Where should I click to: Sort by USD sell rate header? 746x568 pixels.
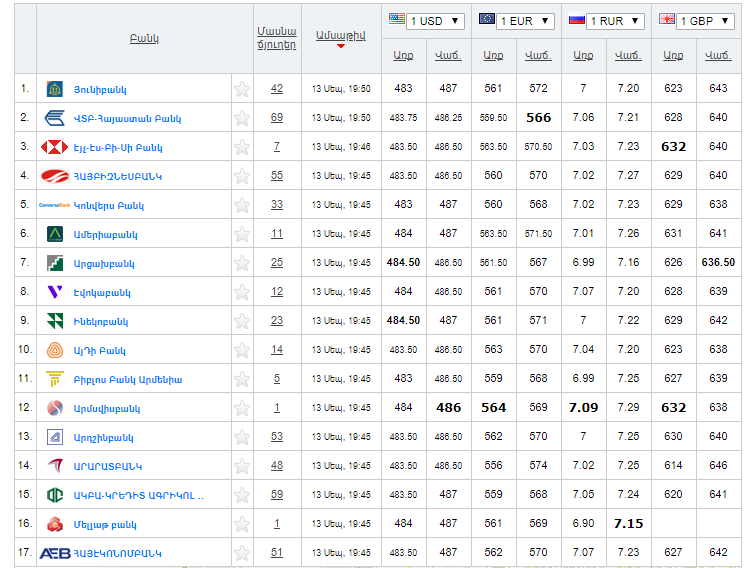click(448, 56)
